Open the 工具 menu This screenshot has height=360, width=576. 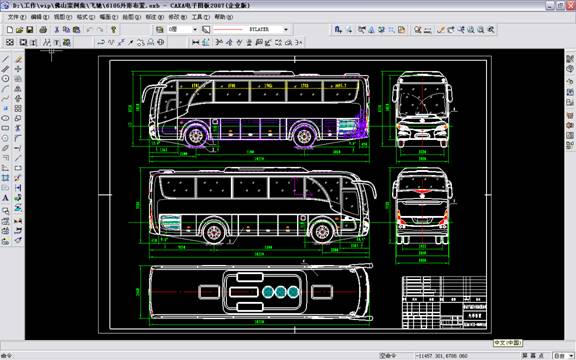201,17
